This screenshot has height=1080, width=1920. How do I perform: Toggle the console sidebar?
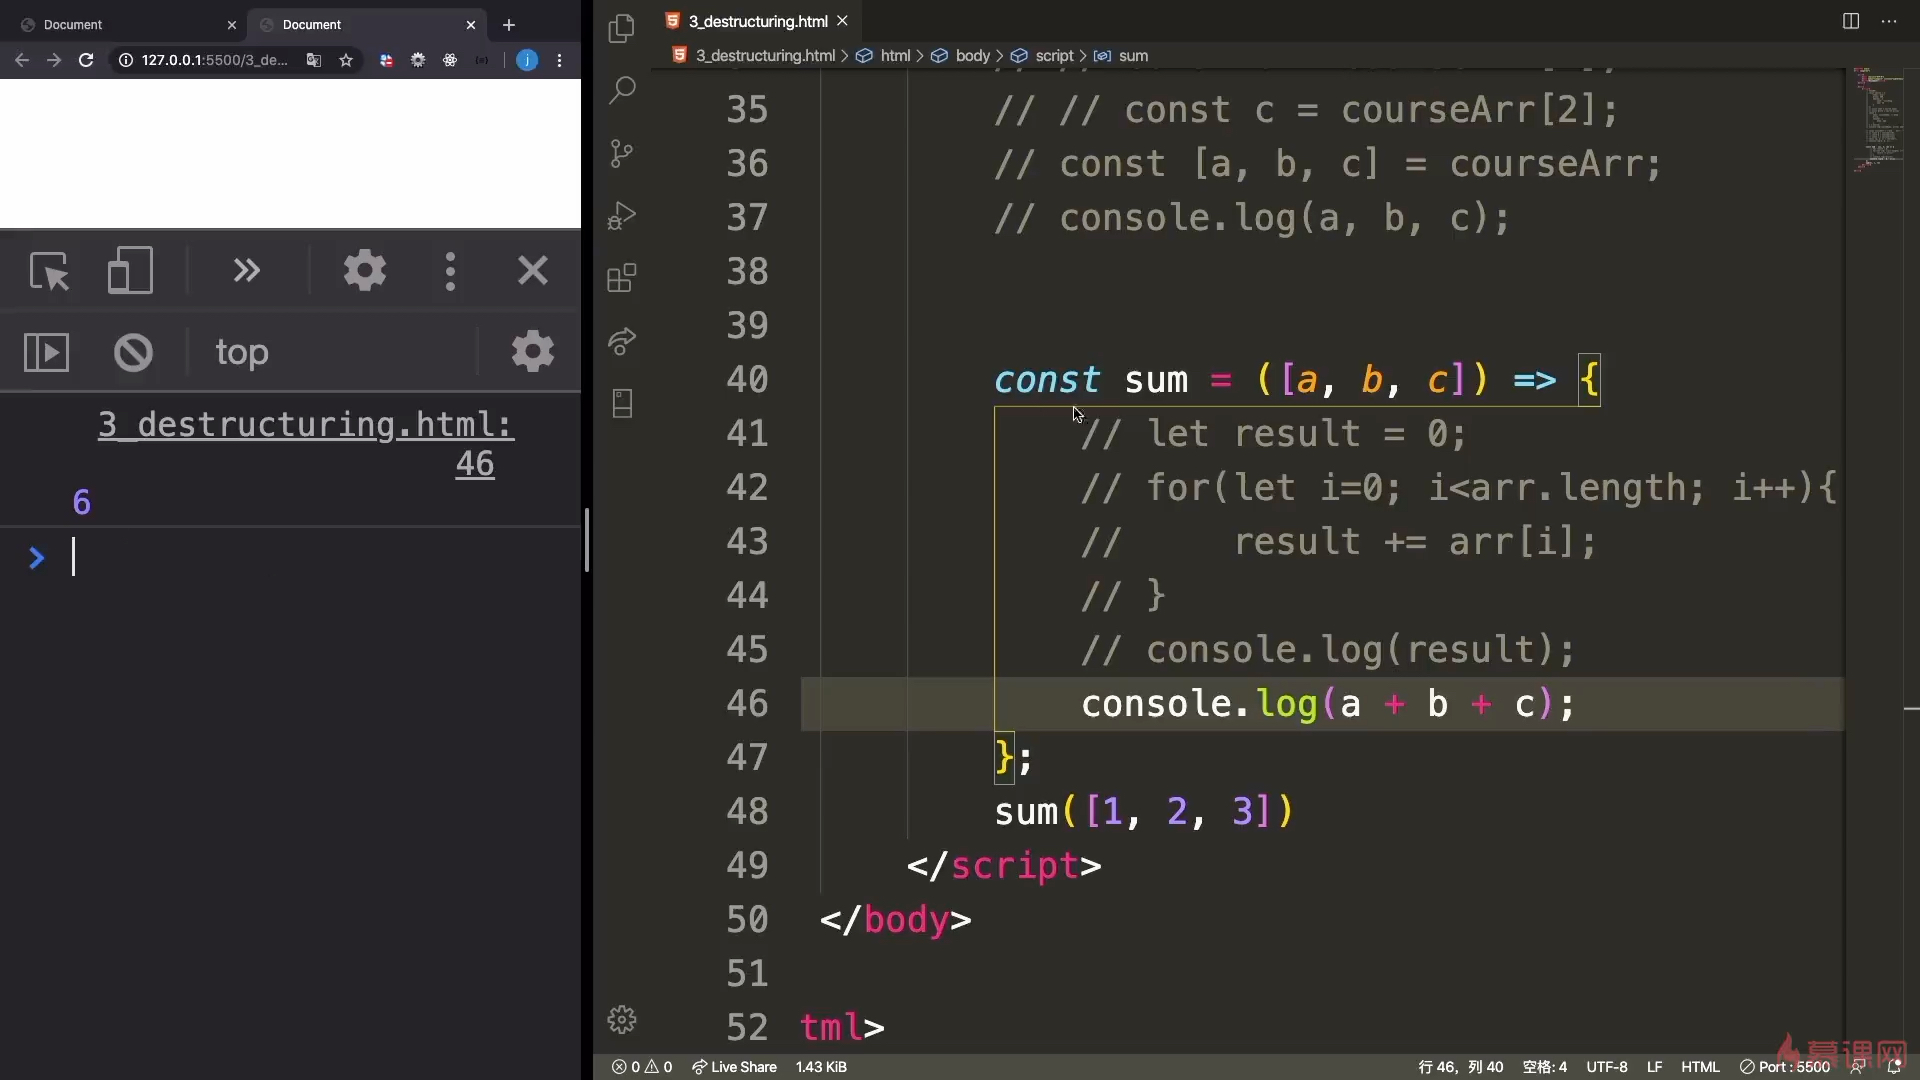pyautogui.click(x=46, y=352)
